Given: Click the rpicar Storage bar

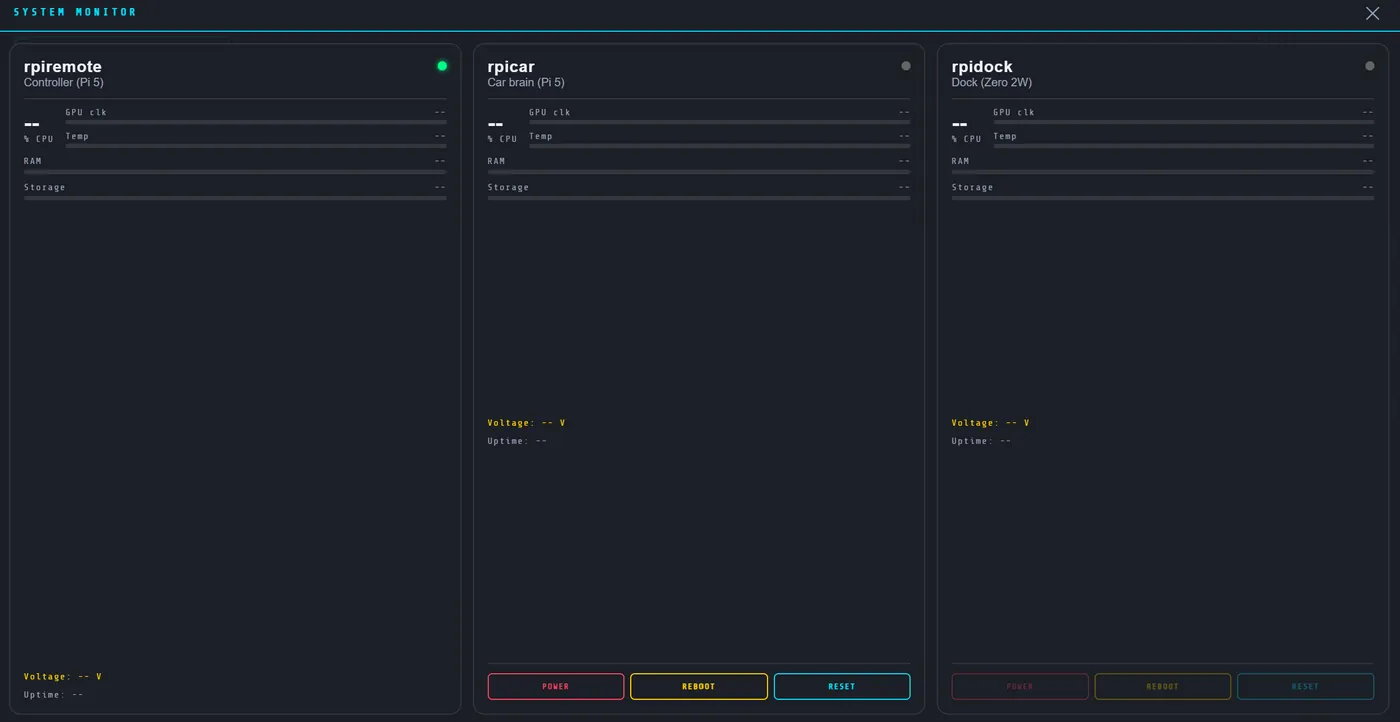Looking at the screenshot, I should coord(699,198).
